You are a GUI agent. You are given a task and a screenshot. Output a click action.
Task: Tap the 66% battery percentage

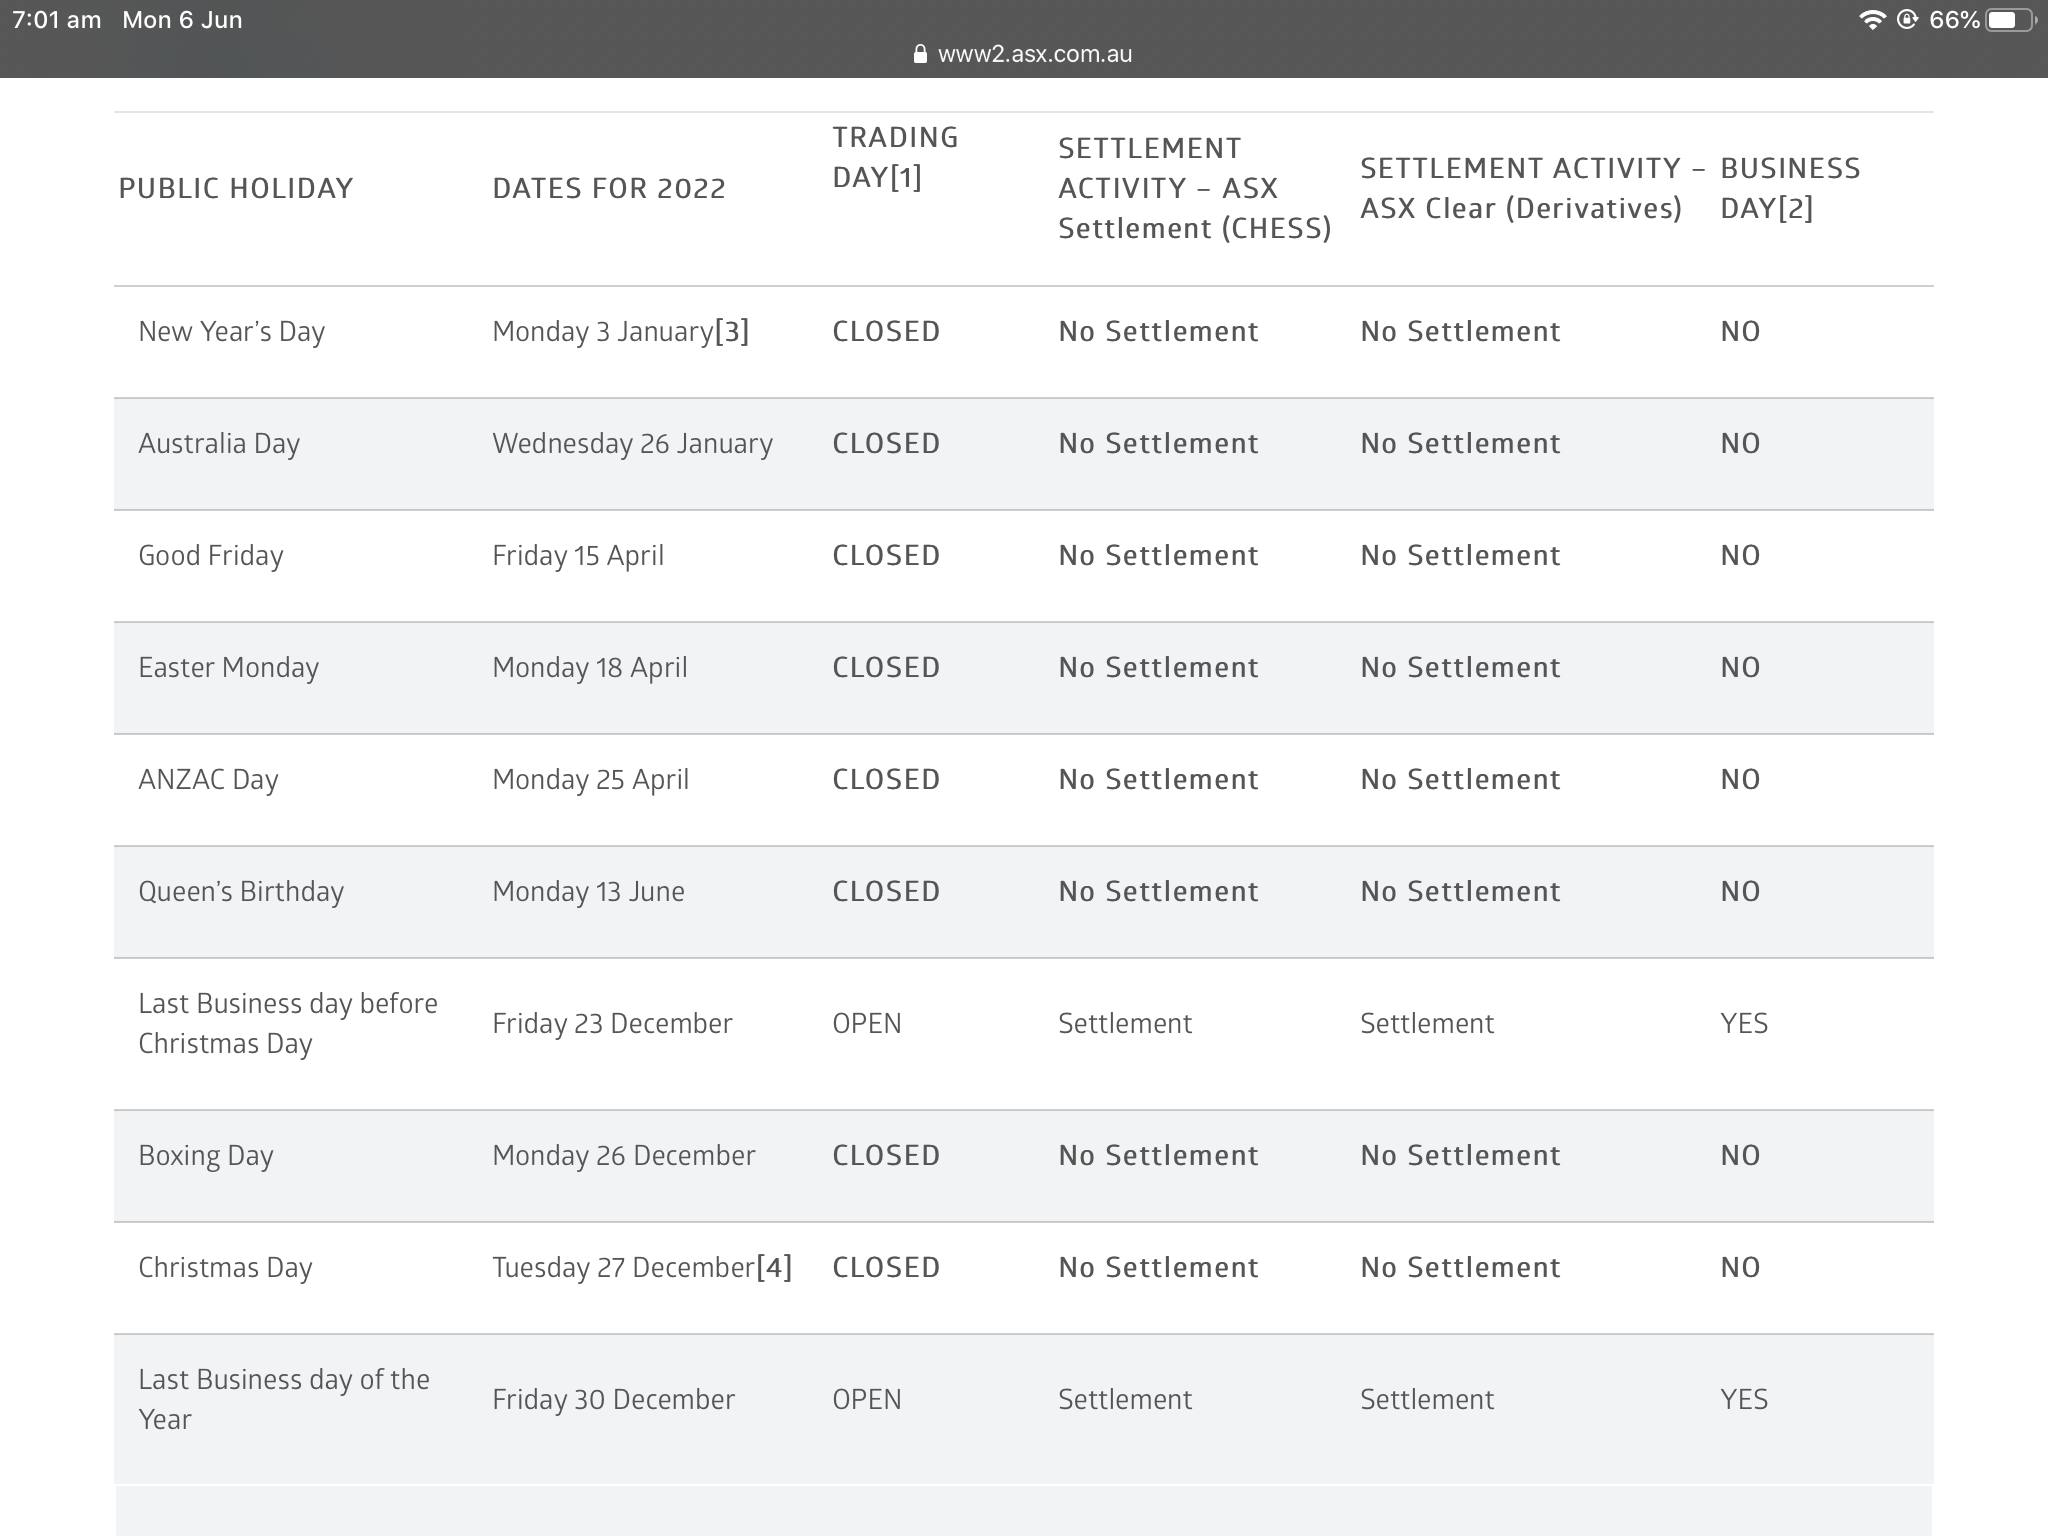(x=1954, y=20)
